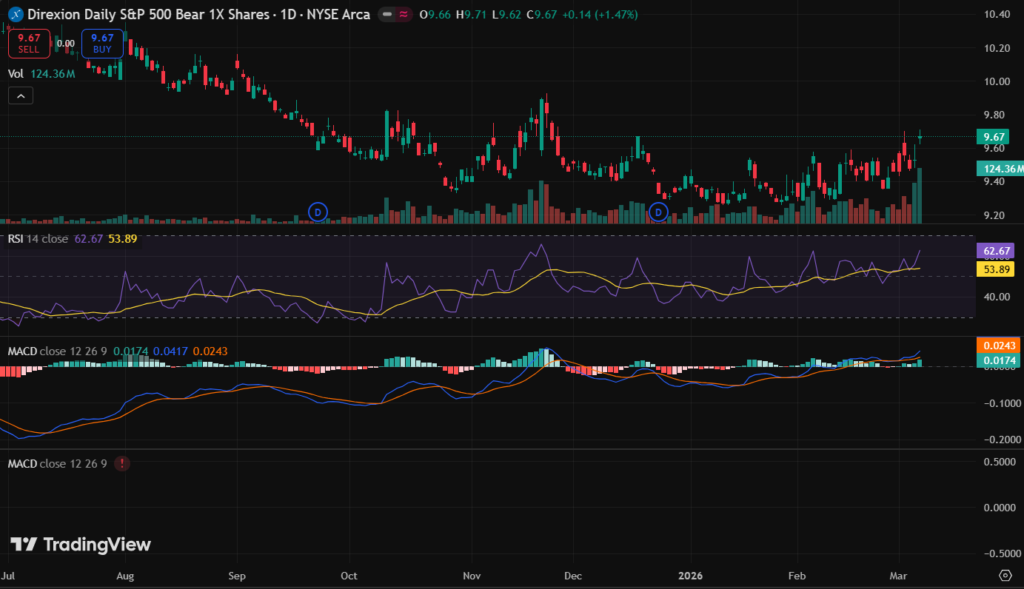
Task: Click the dividend marker near October
Action: pyautogui.click(x=318, y=211)
